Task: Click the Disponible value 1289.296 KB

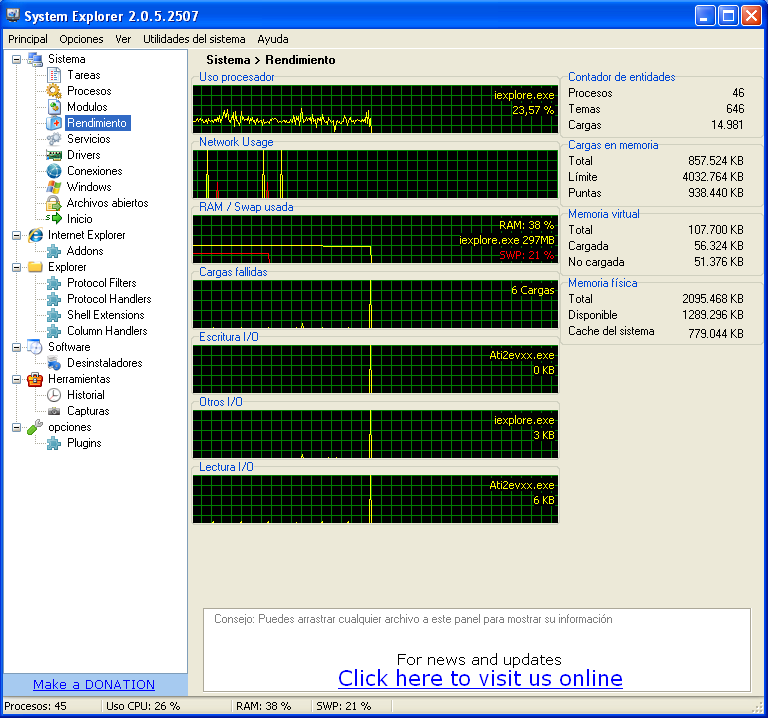Action: [x=713, y=315]
